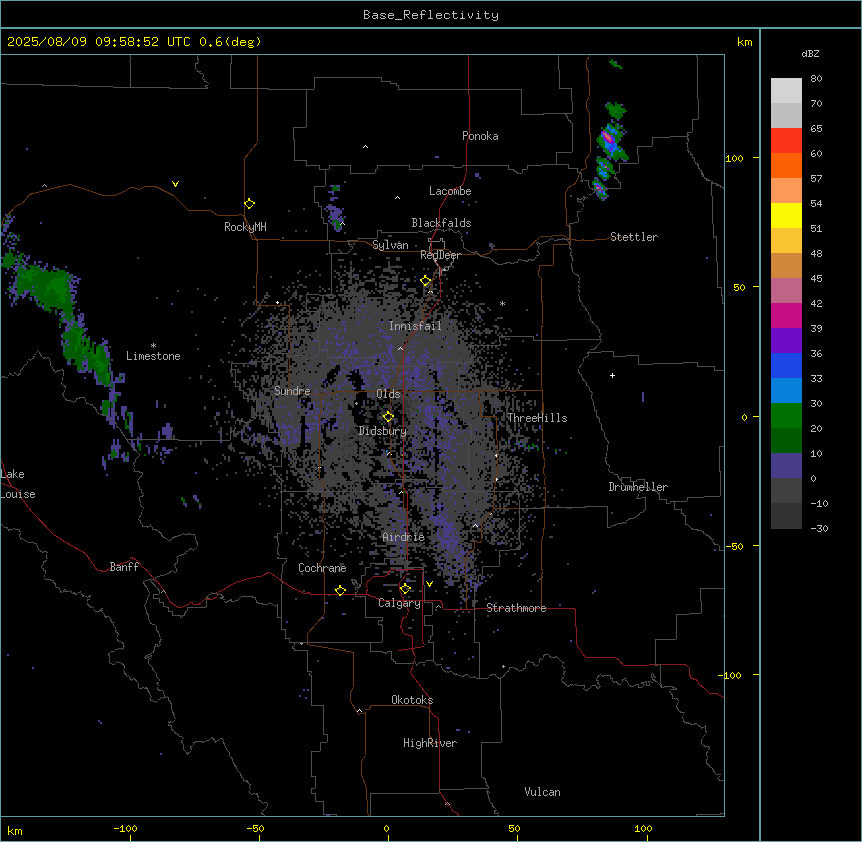
Task: Click the blue 36 dBZ legend color
Action: [x=786, y=365]
